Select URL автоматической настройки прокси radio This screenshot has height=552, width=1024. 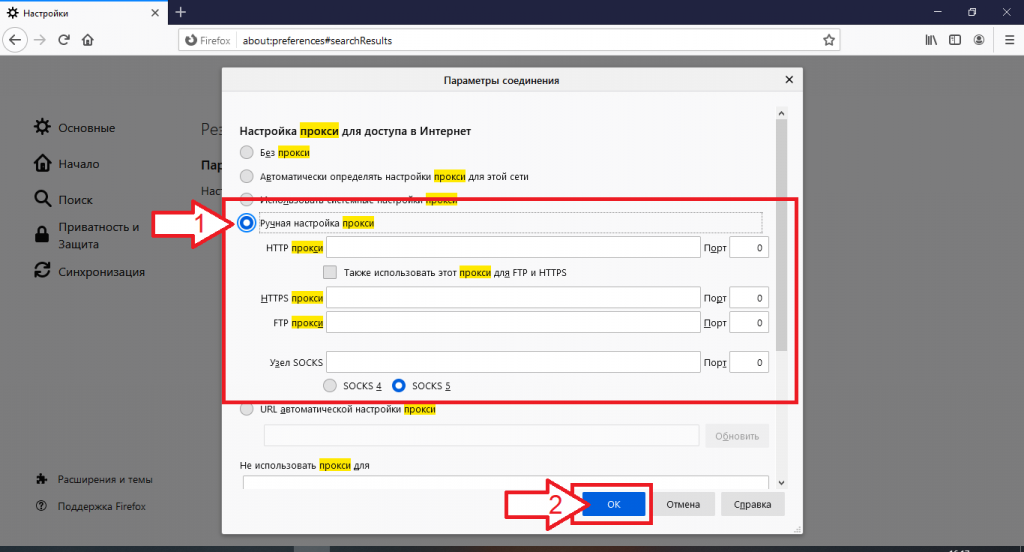(247, 409)
